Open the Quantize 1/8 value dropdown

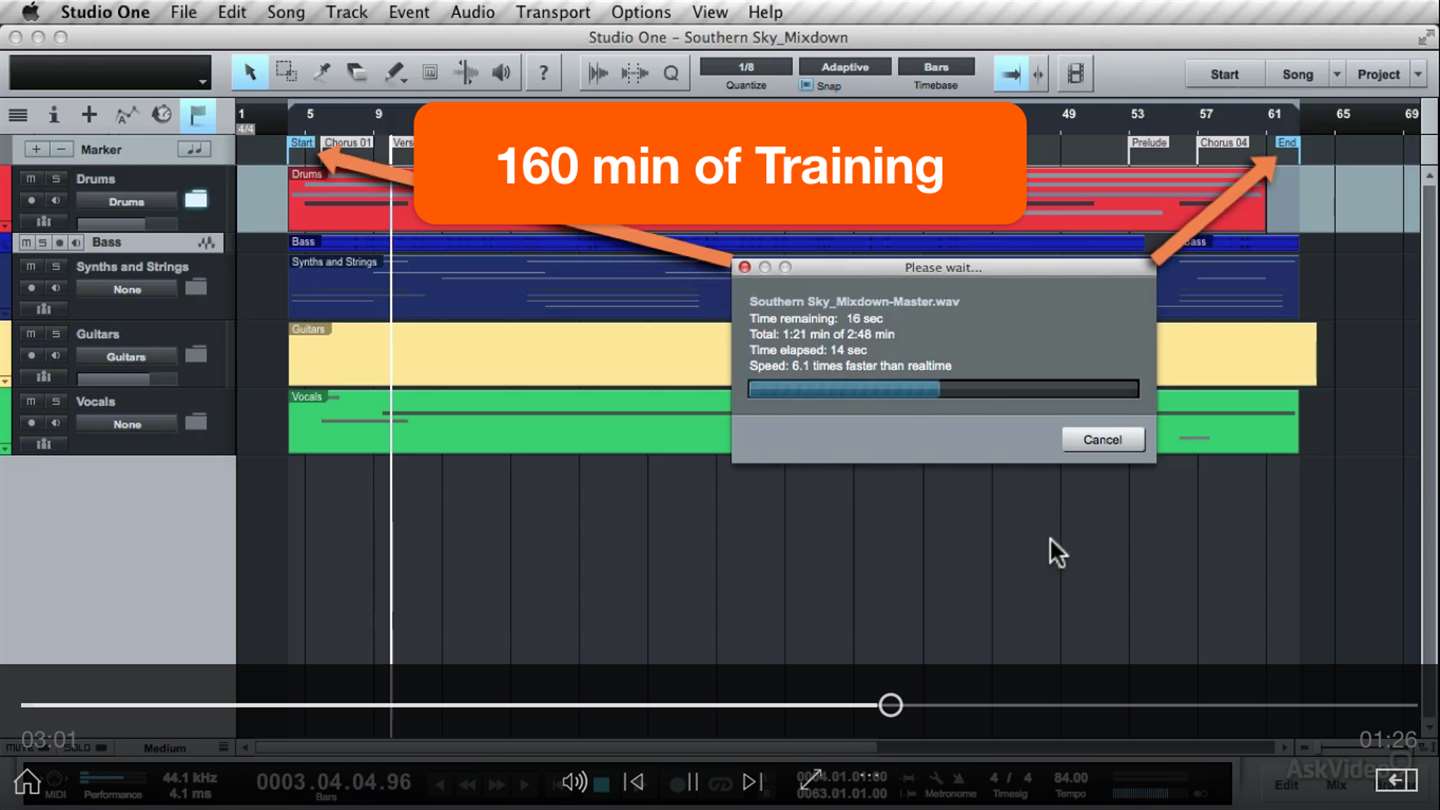coord(746,67)
